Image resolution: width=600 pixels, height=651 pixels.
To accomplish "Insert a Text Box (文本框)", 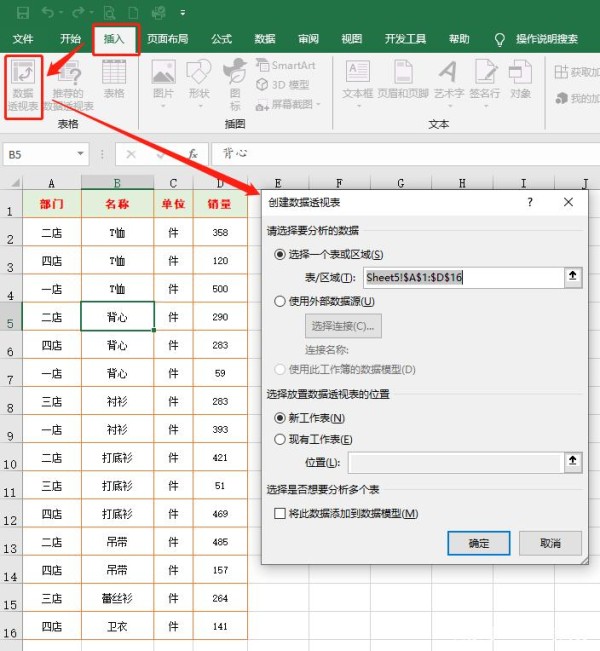I will tap(358, 84).
